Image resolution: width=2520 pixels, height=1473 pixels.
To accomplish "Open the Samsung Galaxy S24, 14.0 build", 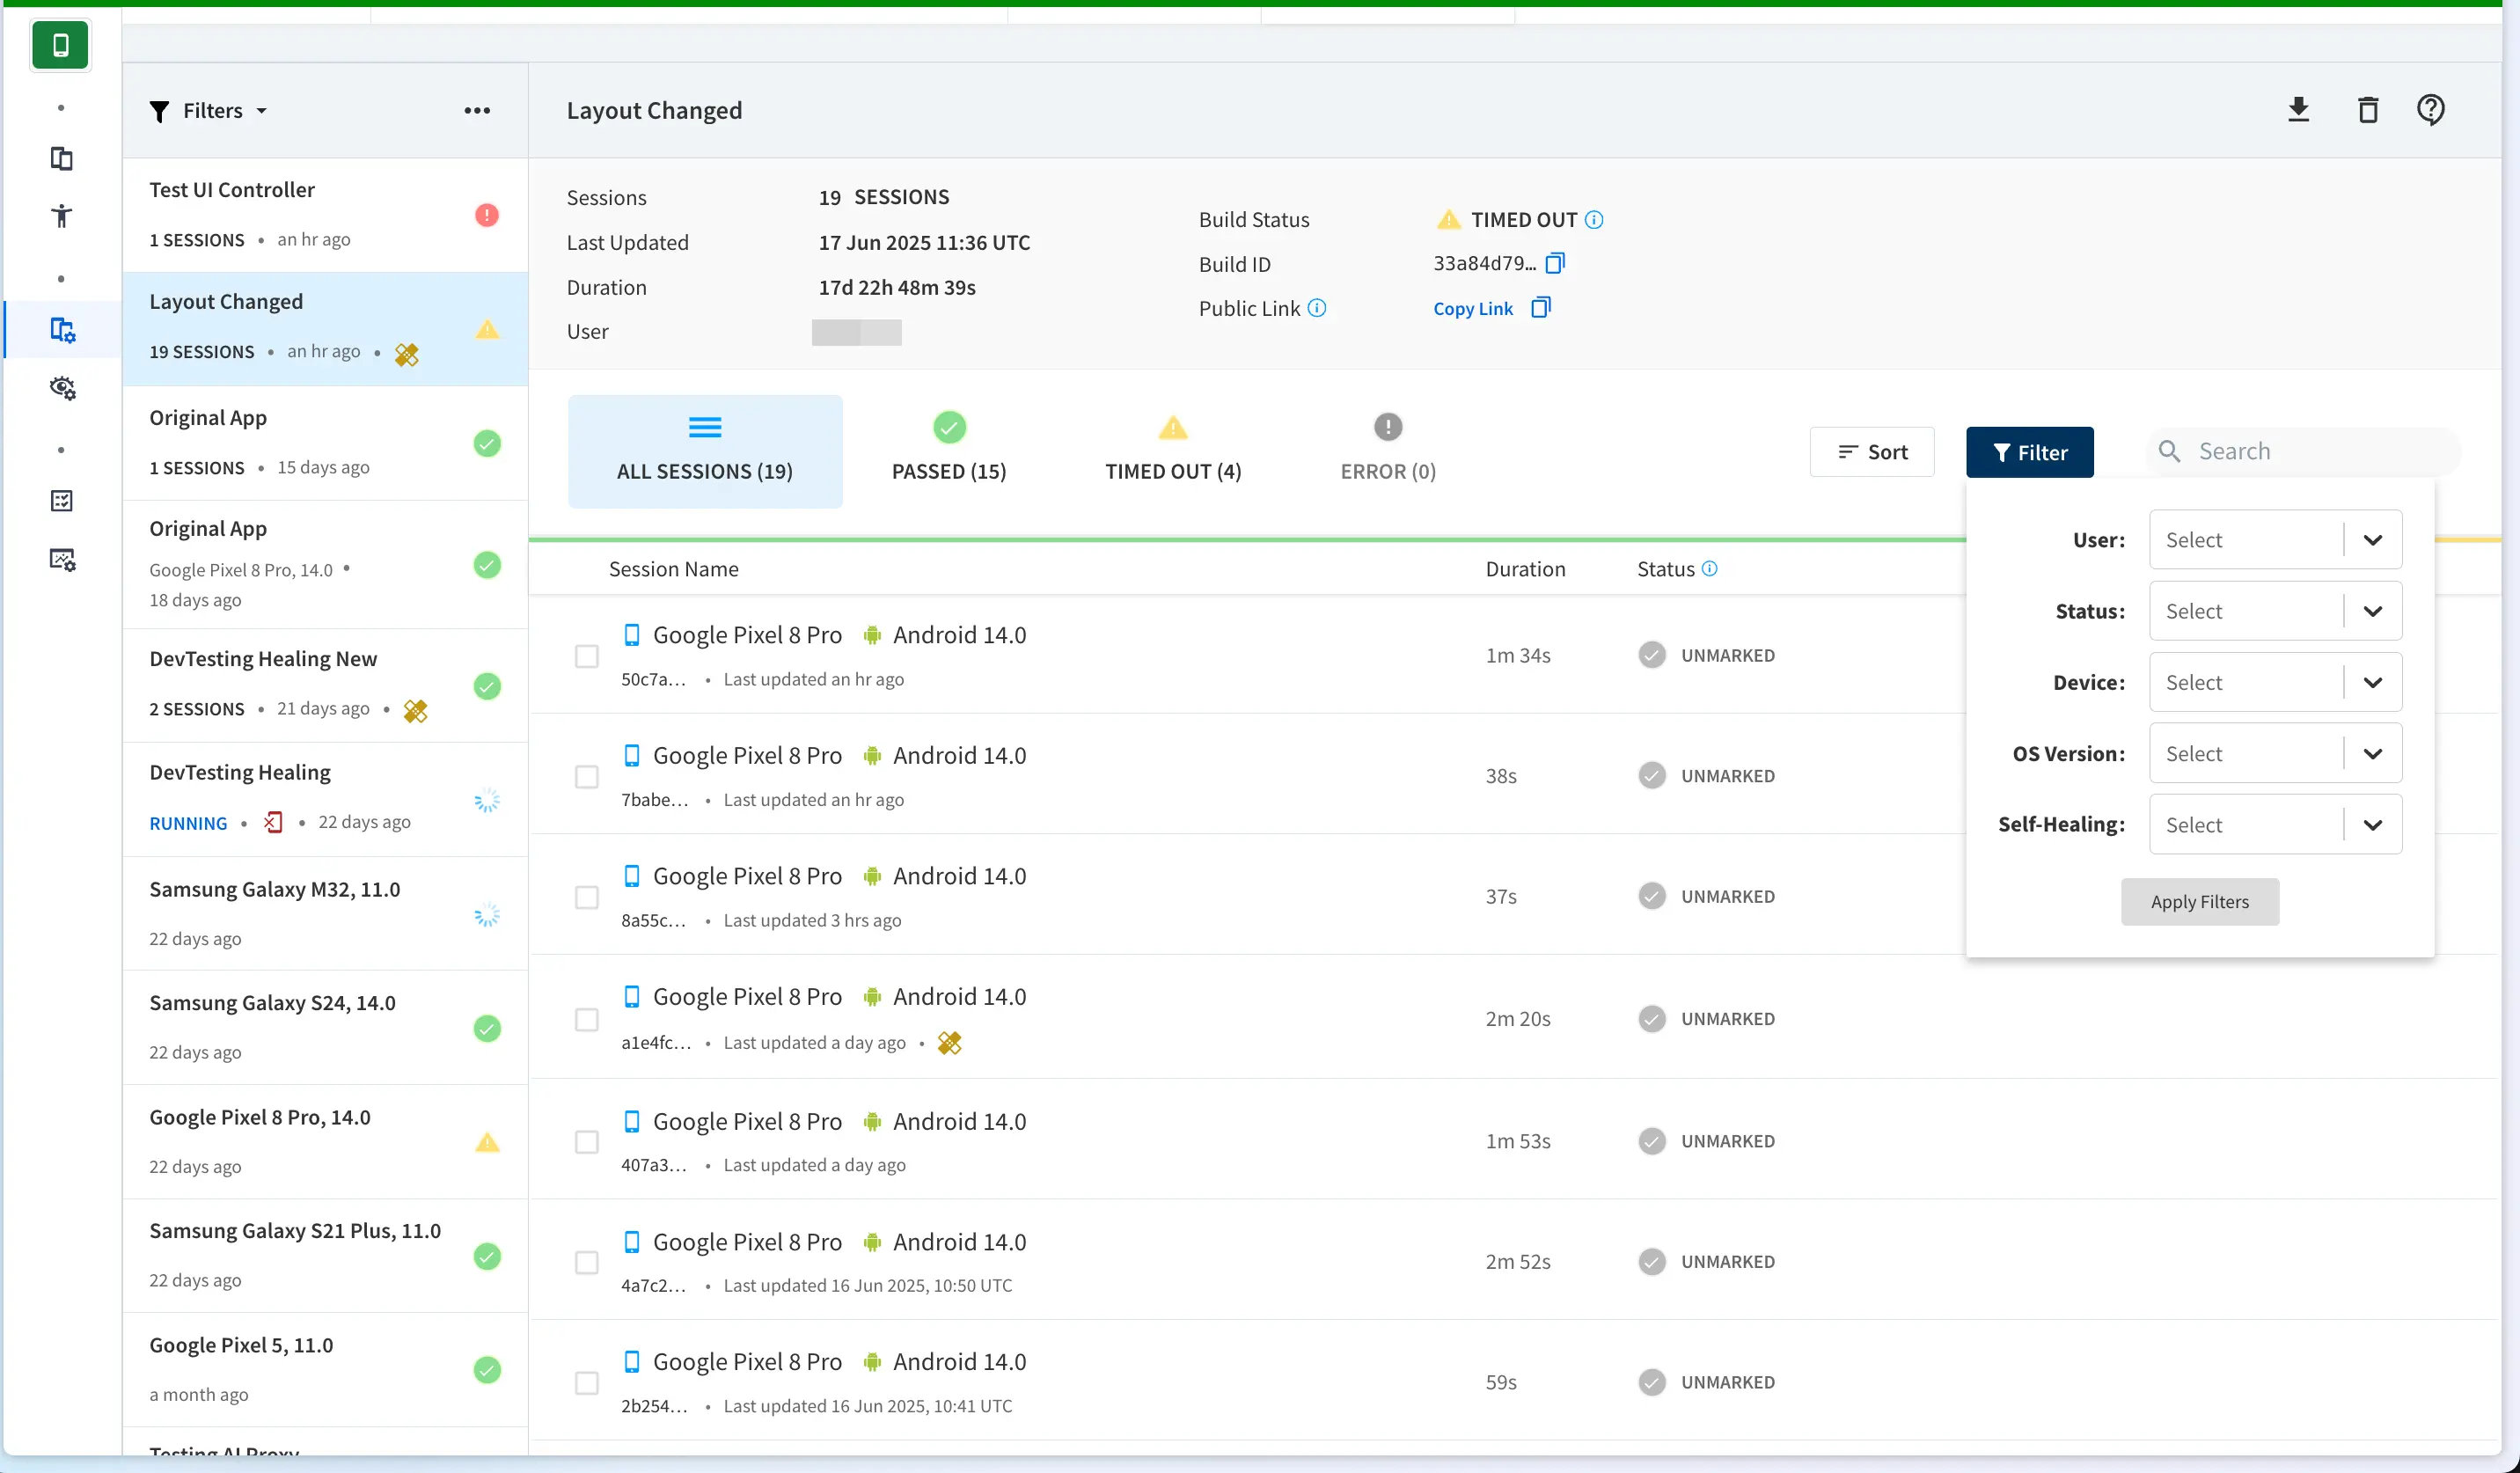I will click(x=325, y=1027).
